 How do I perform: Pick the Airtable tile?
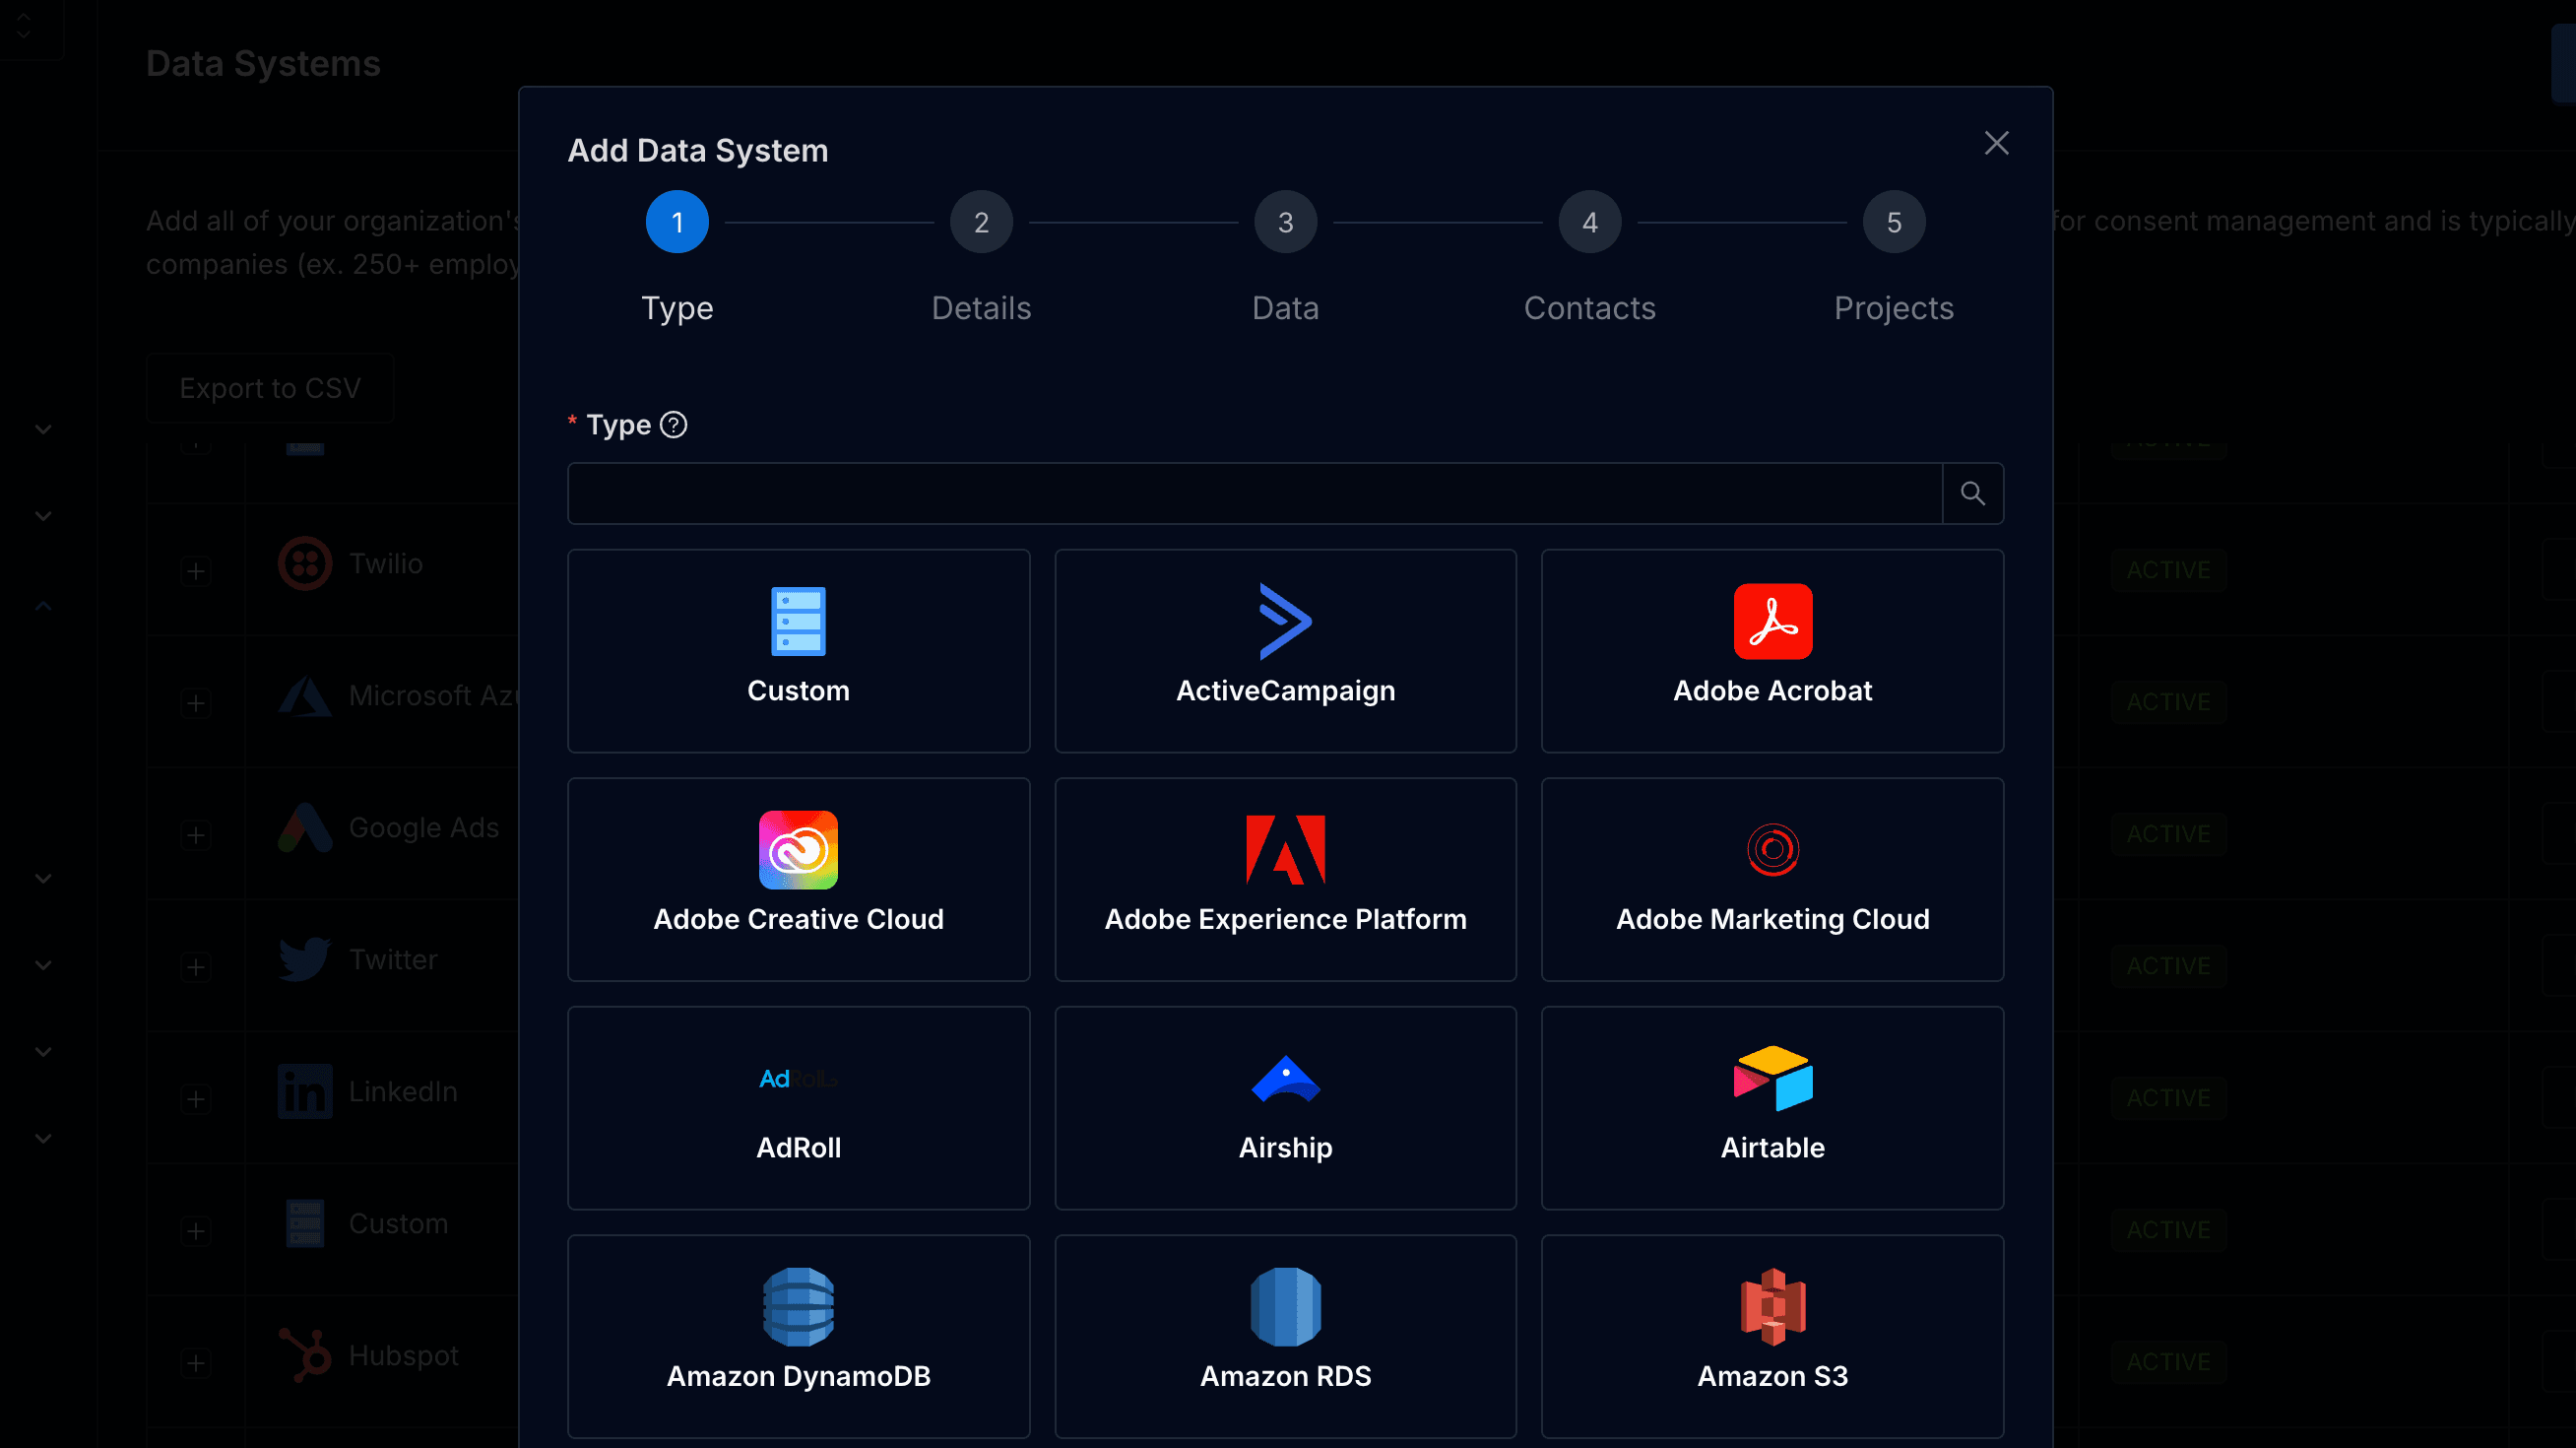[x=1772, y=1107]
